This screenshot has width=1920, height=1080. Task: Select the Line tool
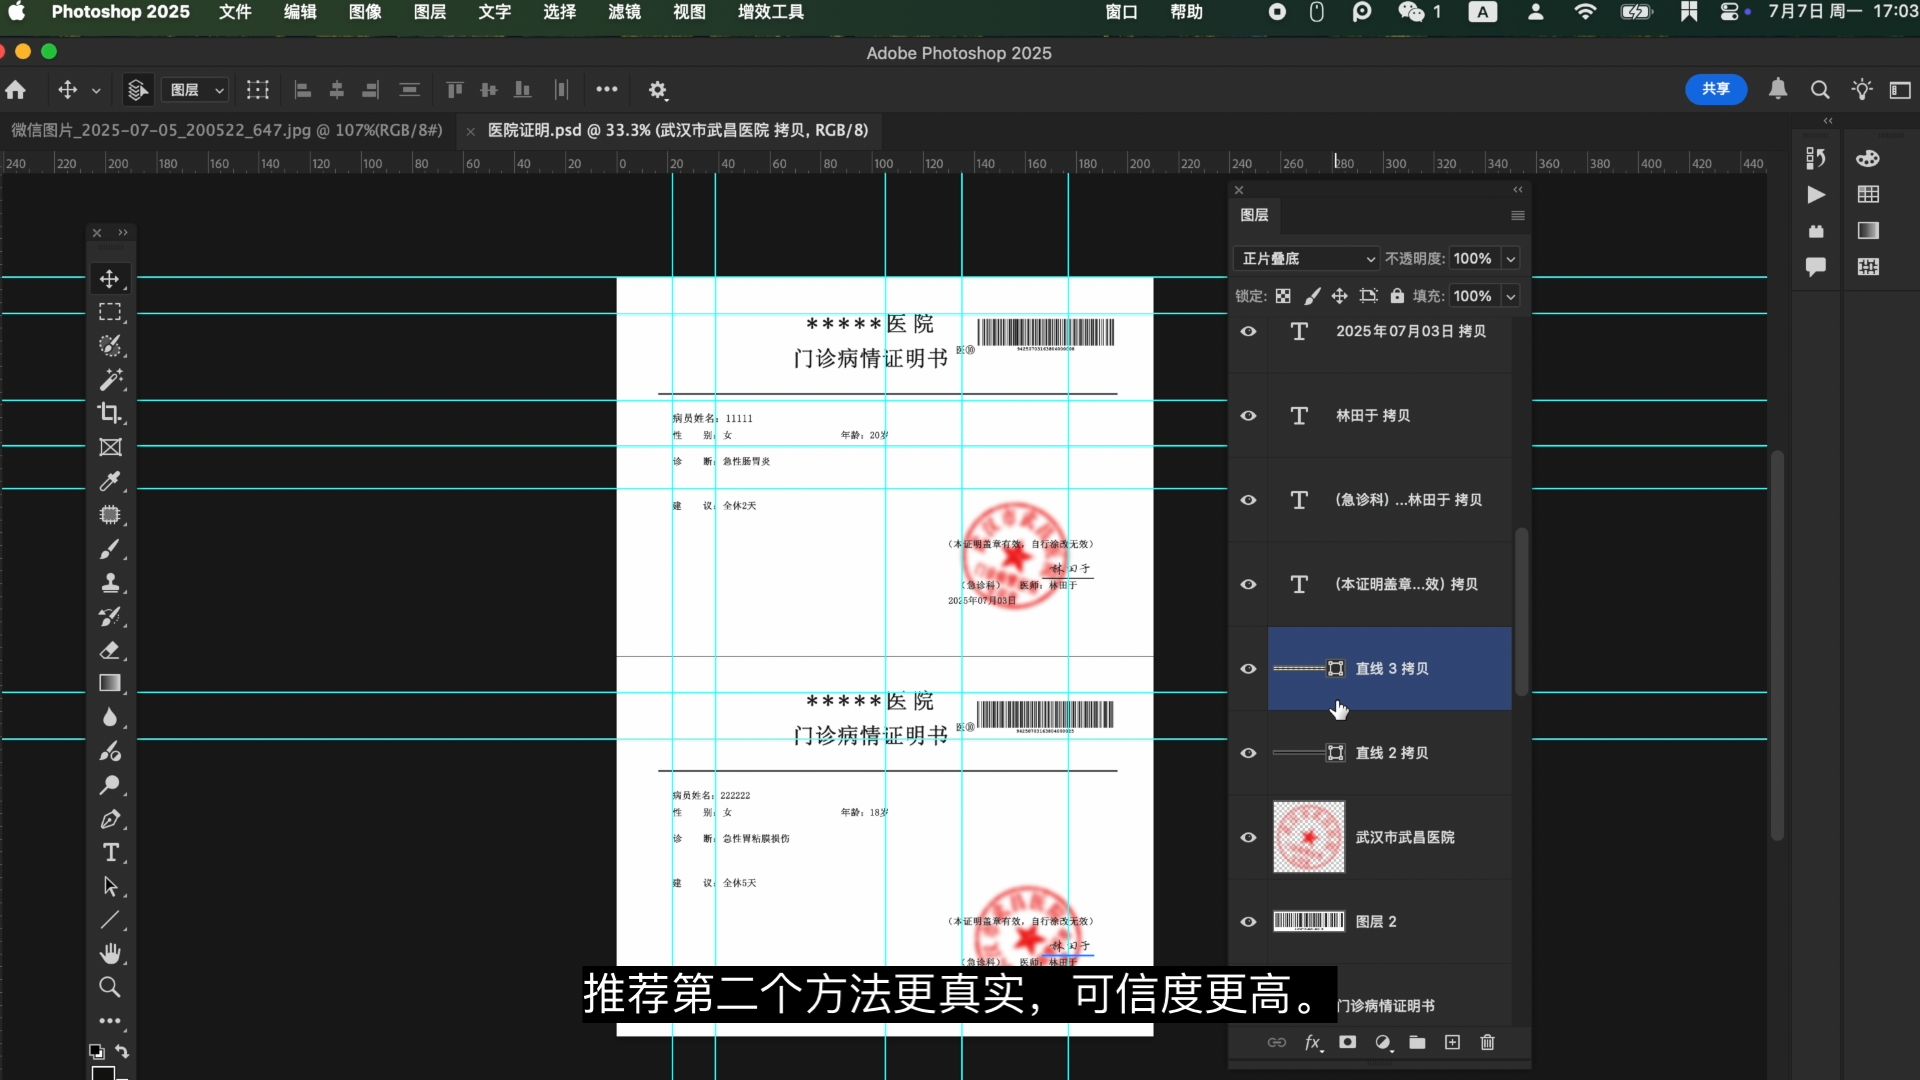(x=110, y=920)
